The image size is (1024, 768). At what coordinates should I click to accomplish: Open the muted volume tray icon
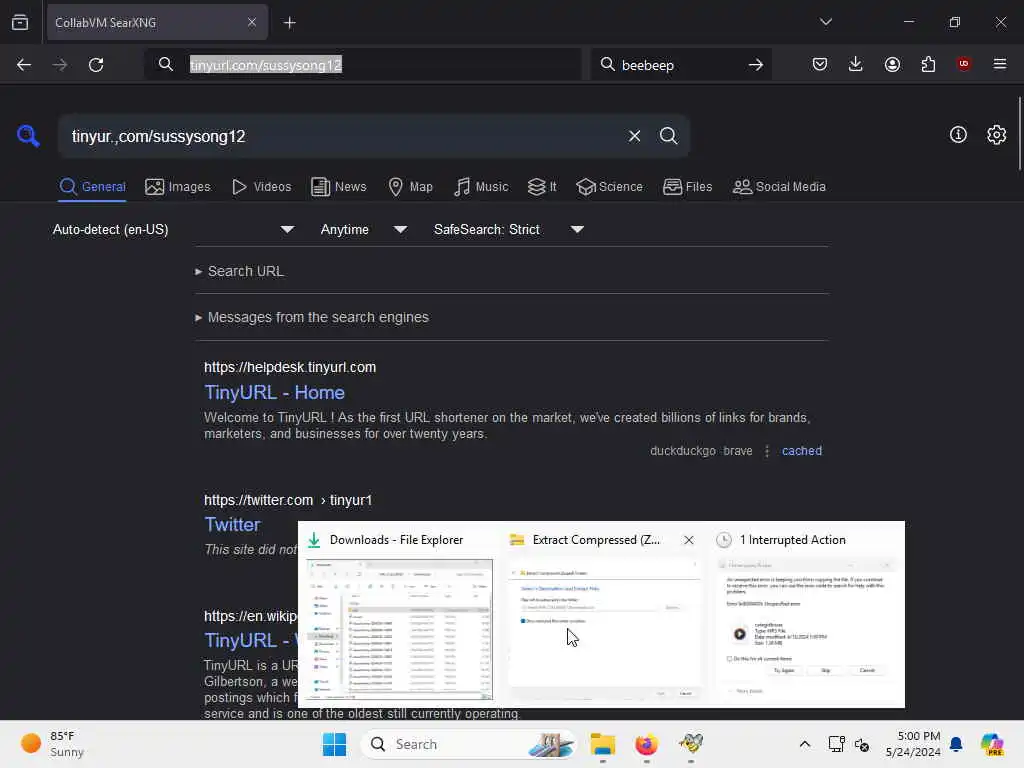tap(861, 744)
